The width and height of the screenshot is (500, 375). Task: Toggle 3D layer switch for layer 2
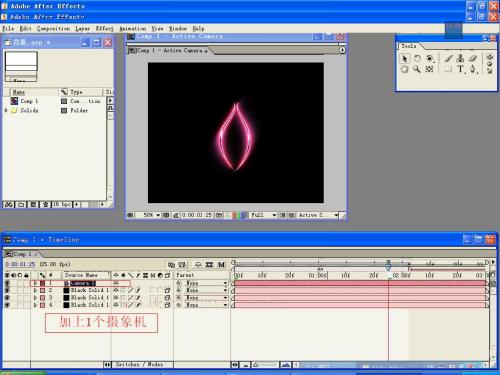167,291
